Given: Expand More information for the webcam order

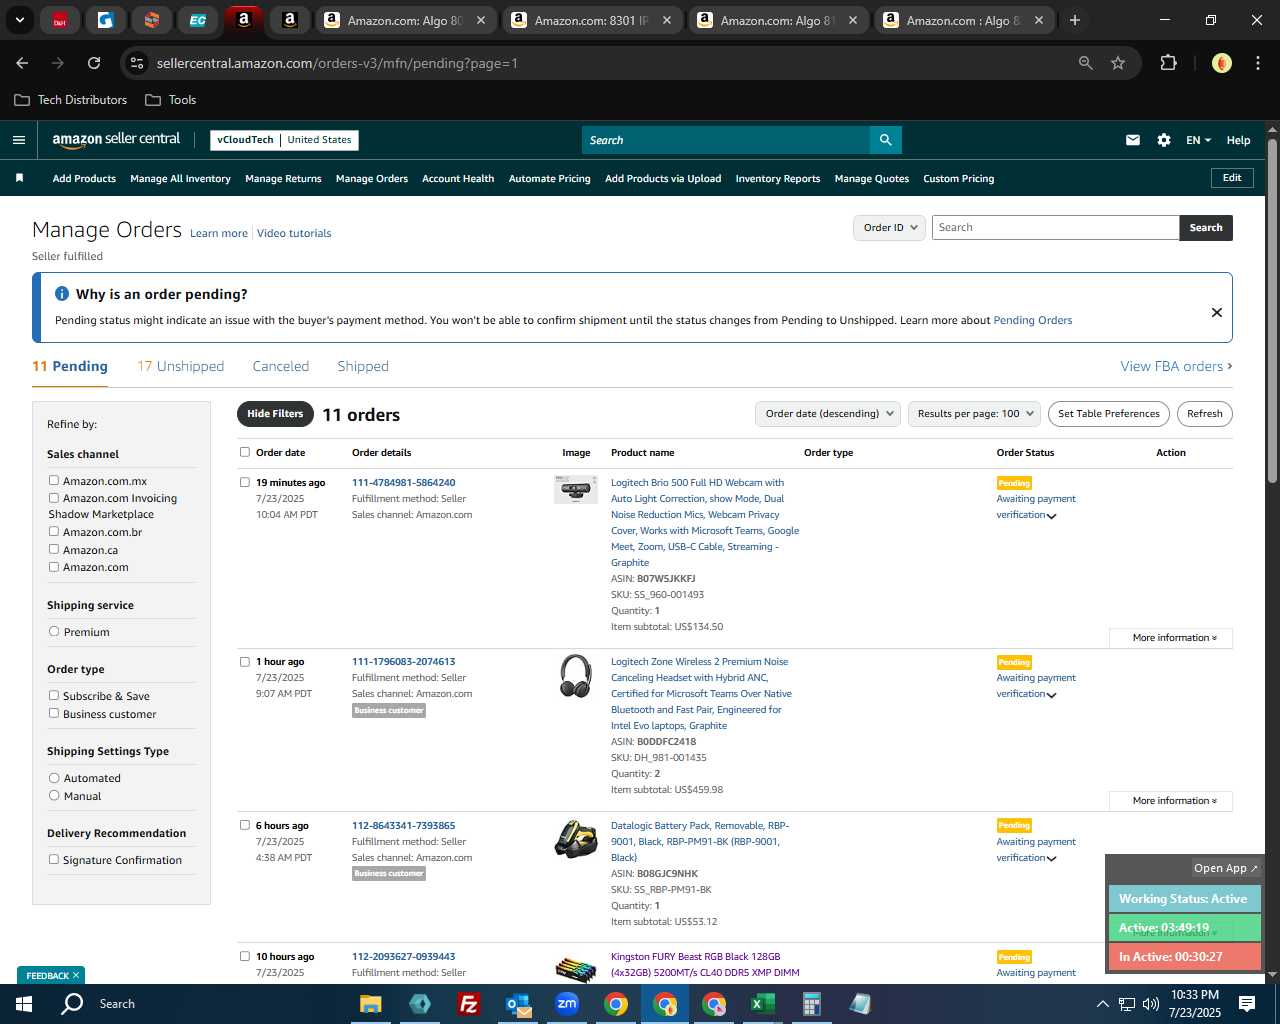Looking at the screenshot, I should 1171,638.
